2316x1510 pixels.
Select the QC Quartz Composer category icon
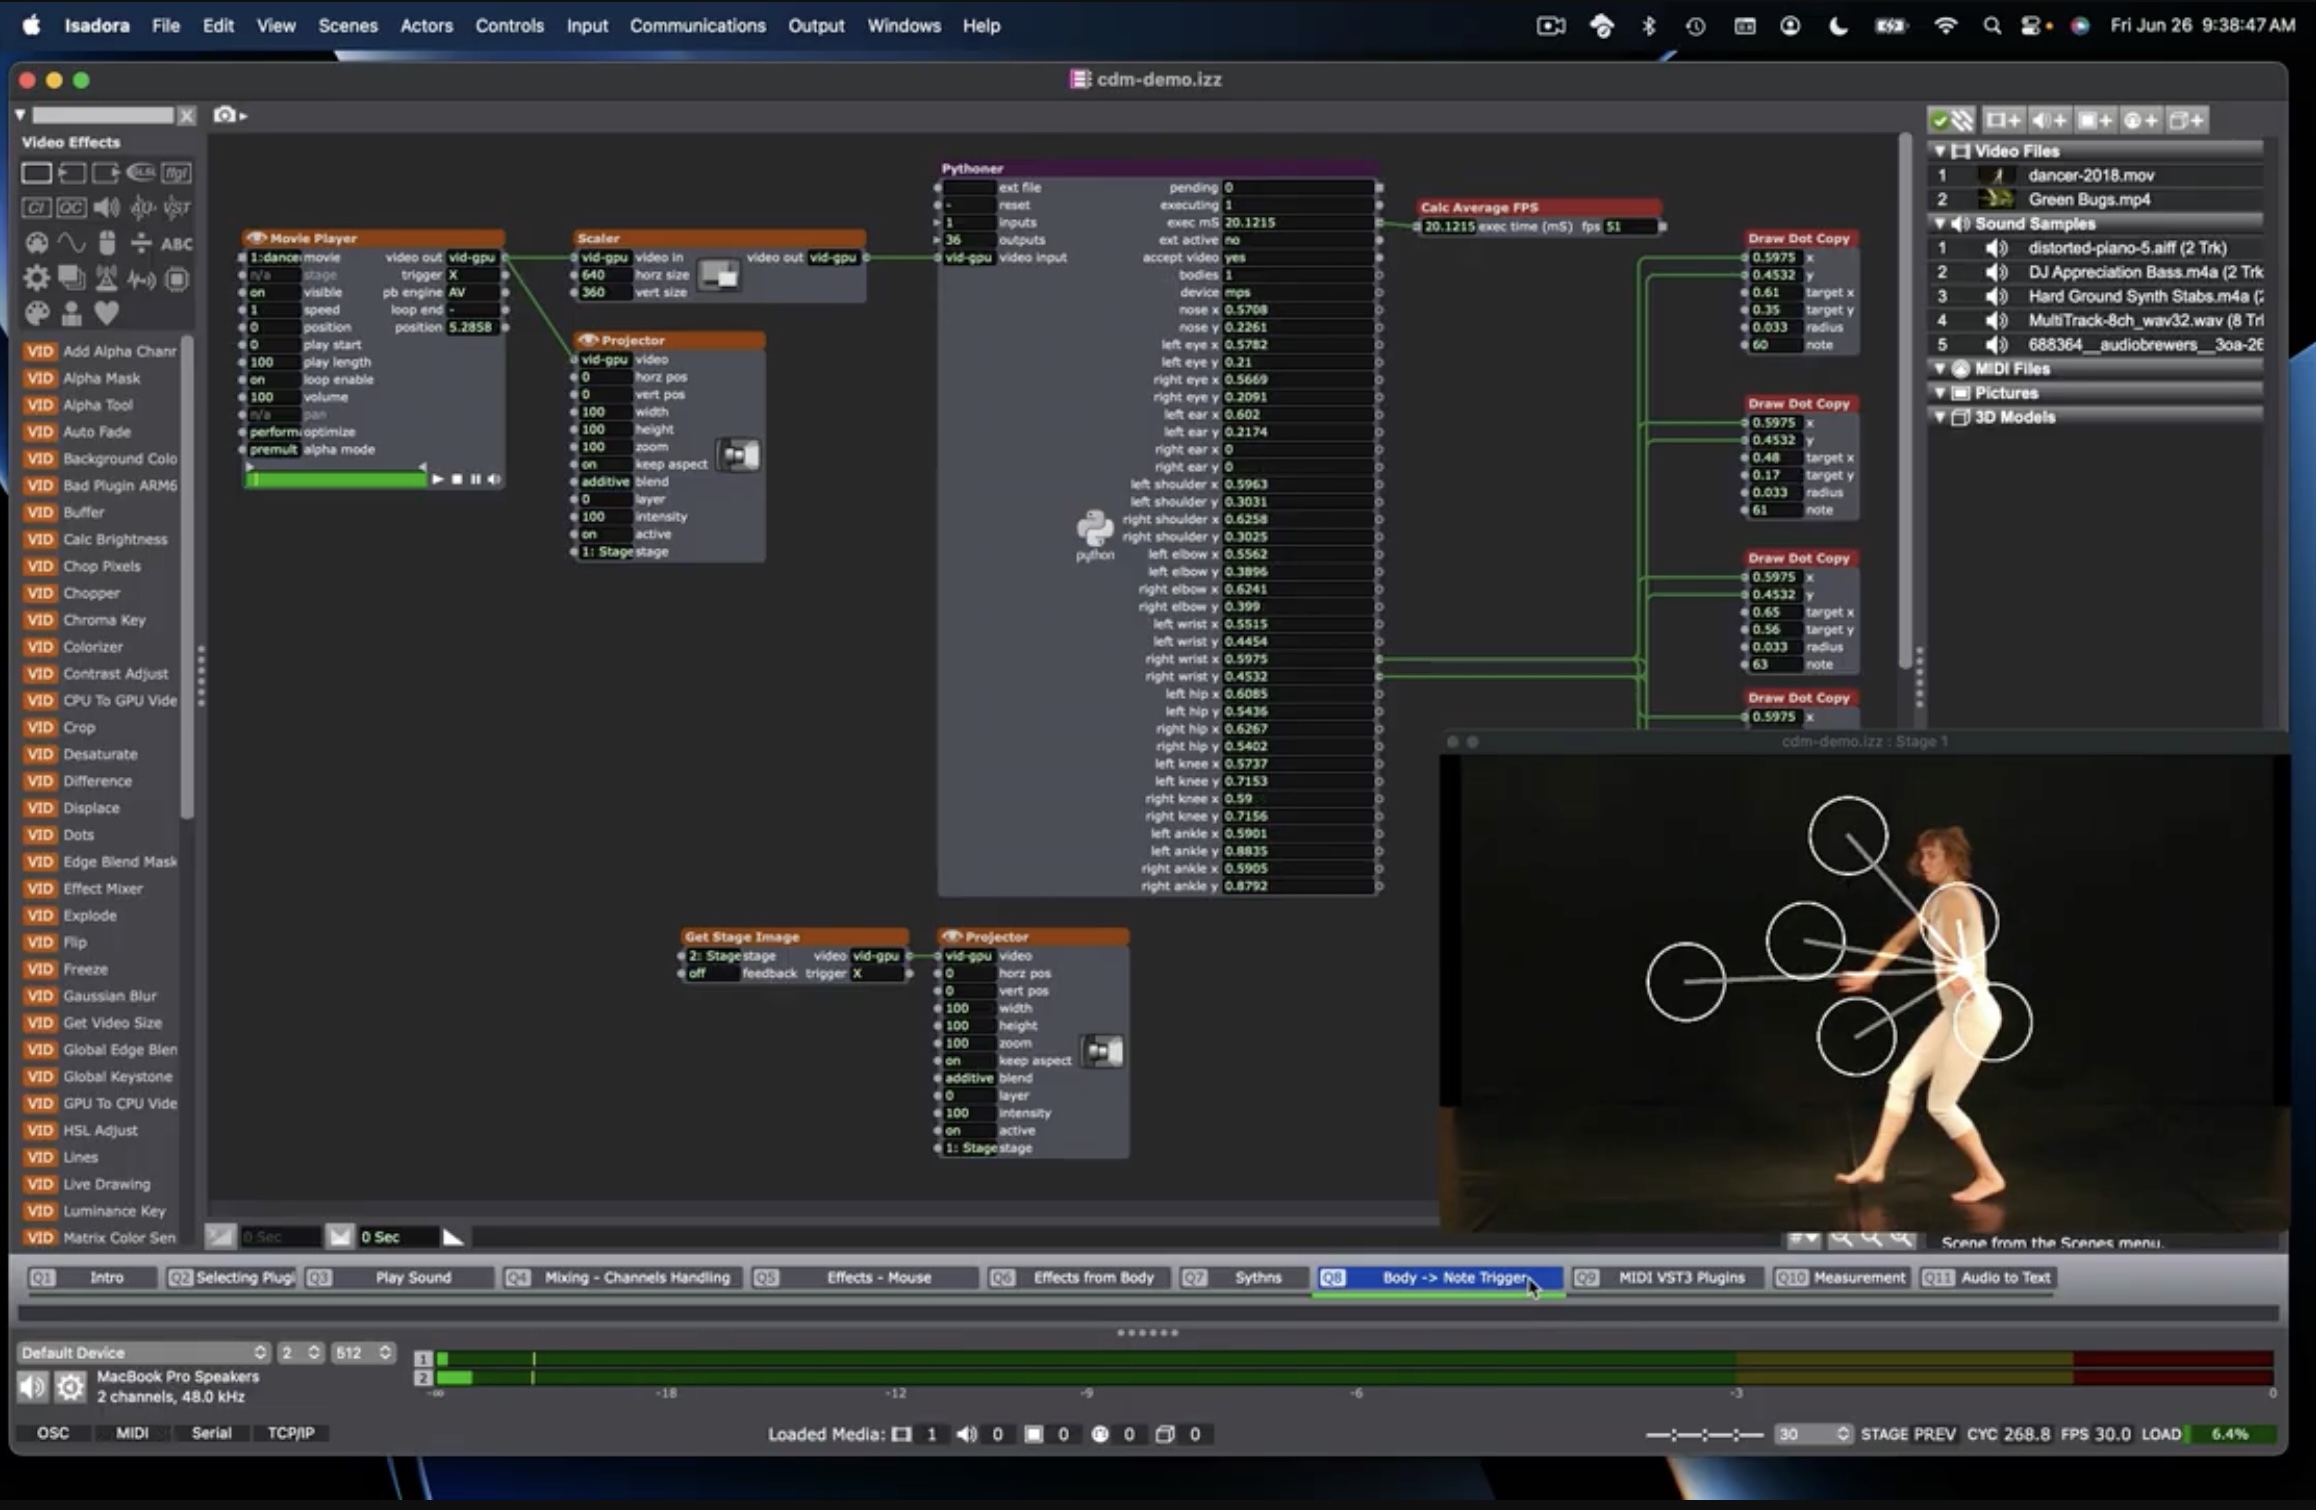click(x=71, y=208)
